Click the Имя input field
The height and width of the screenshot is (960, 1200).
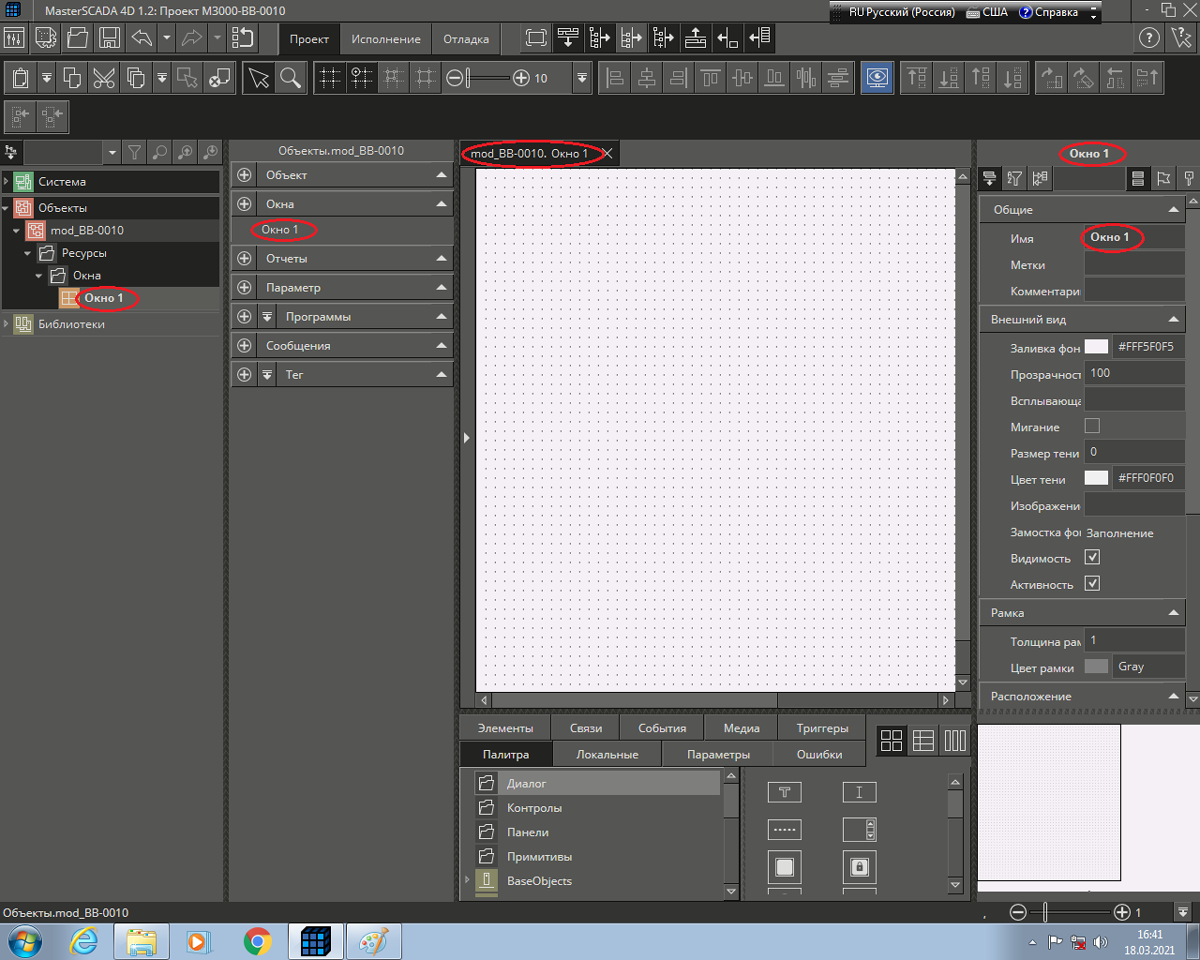click(x=1134, y=238)
